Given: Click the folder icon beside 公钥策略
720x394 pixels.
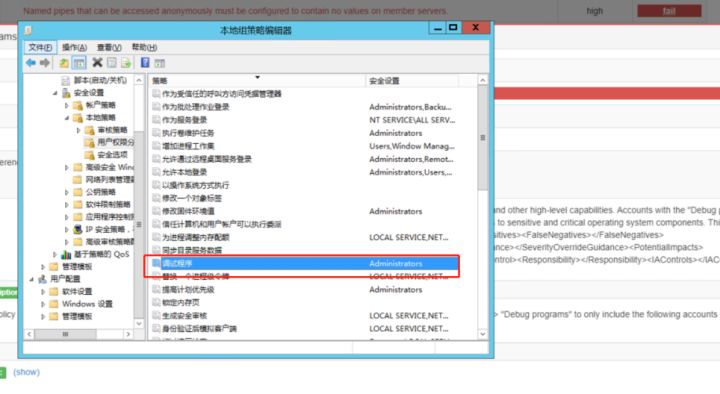Looking at the screenshot, I should 78,192.
